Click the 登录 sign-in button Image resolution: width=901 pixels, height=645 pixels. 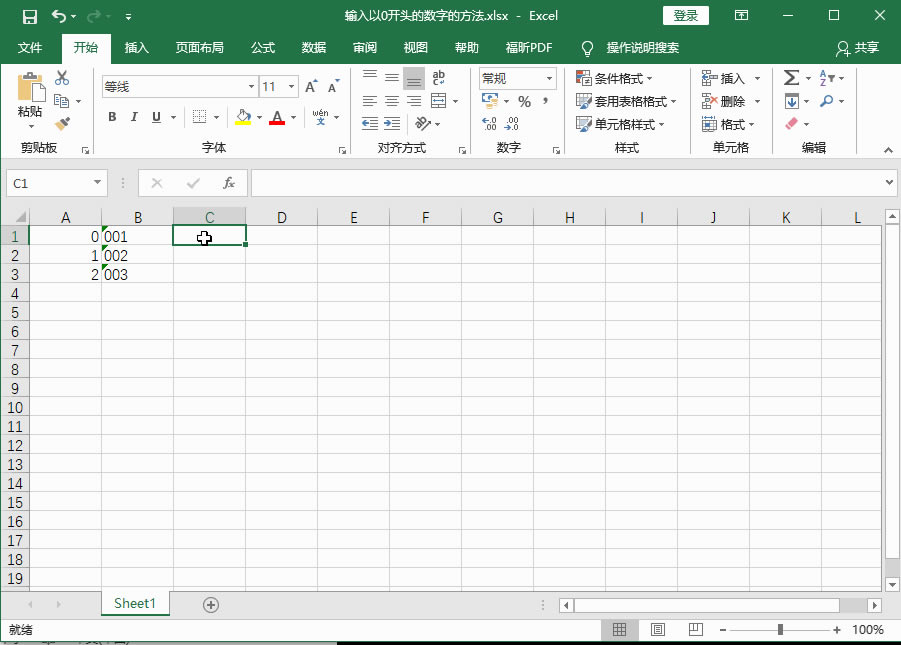click(688, 15)
